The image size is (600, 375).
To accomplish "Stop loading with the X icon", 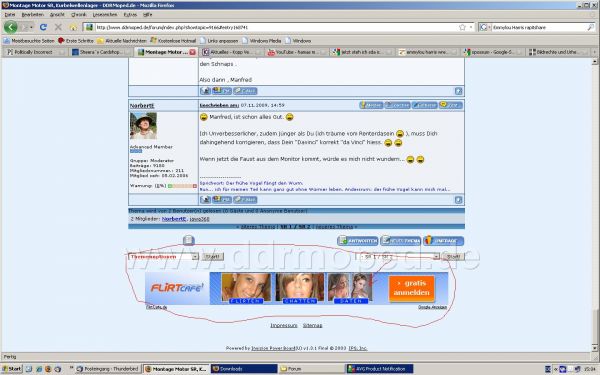I will point(58,27).
